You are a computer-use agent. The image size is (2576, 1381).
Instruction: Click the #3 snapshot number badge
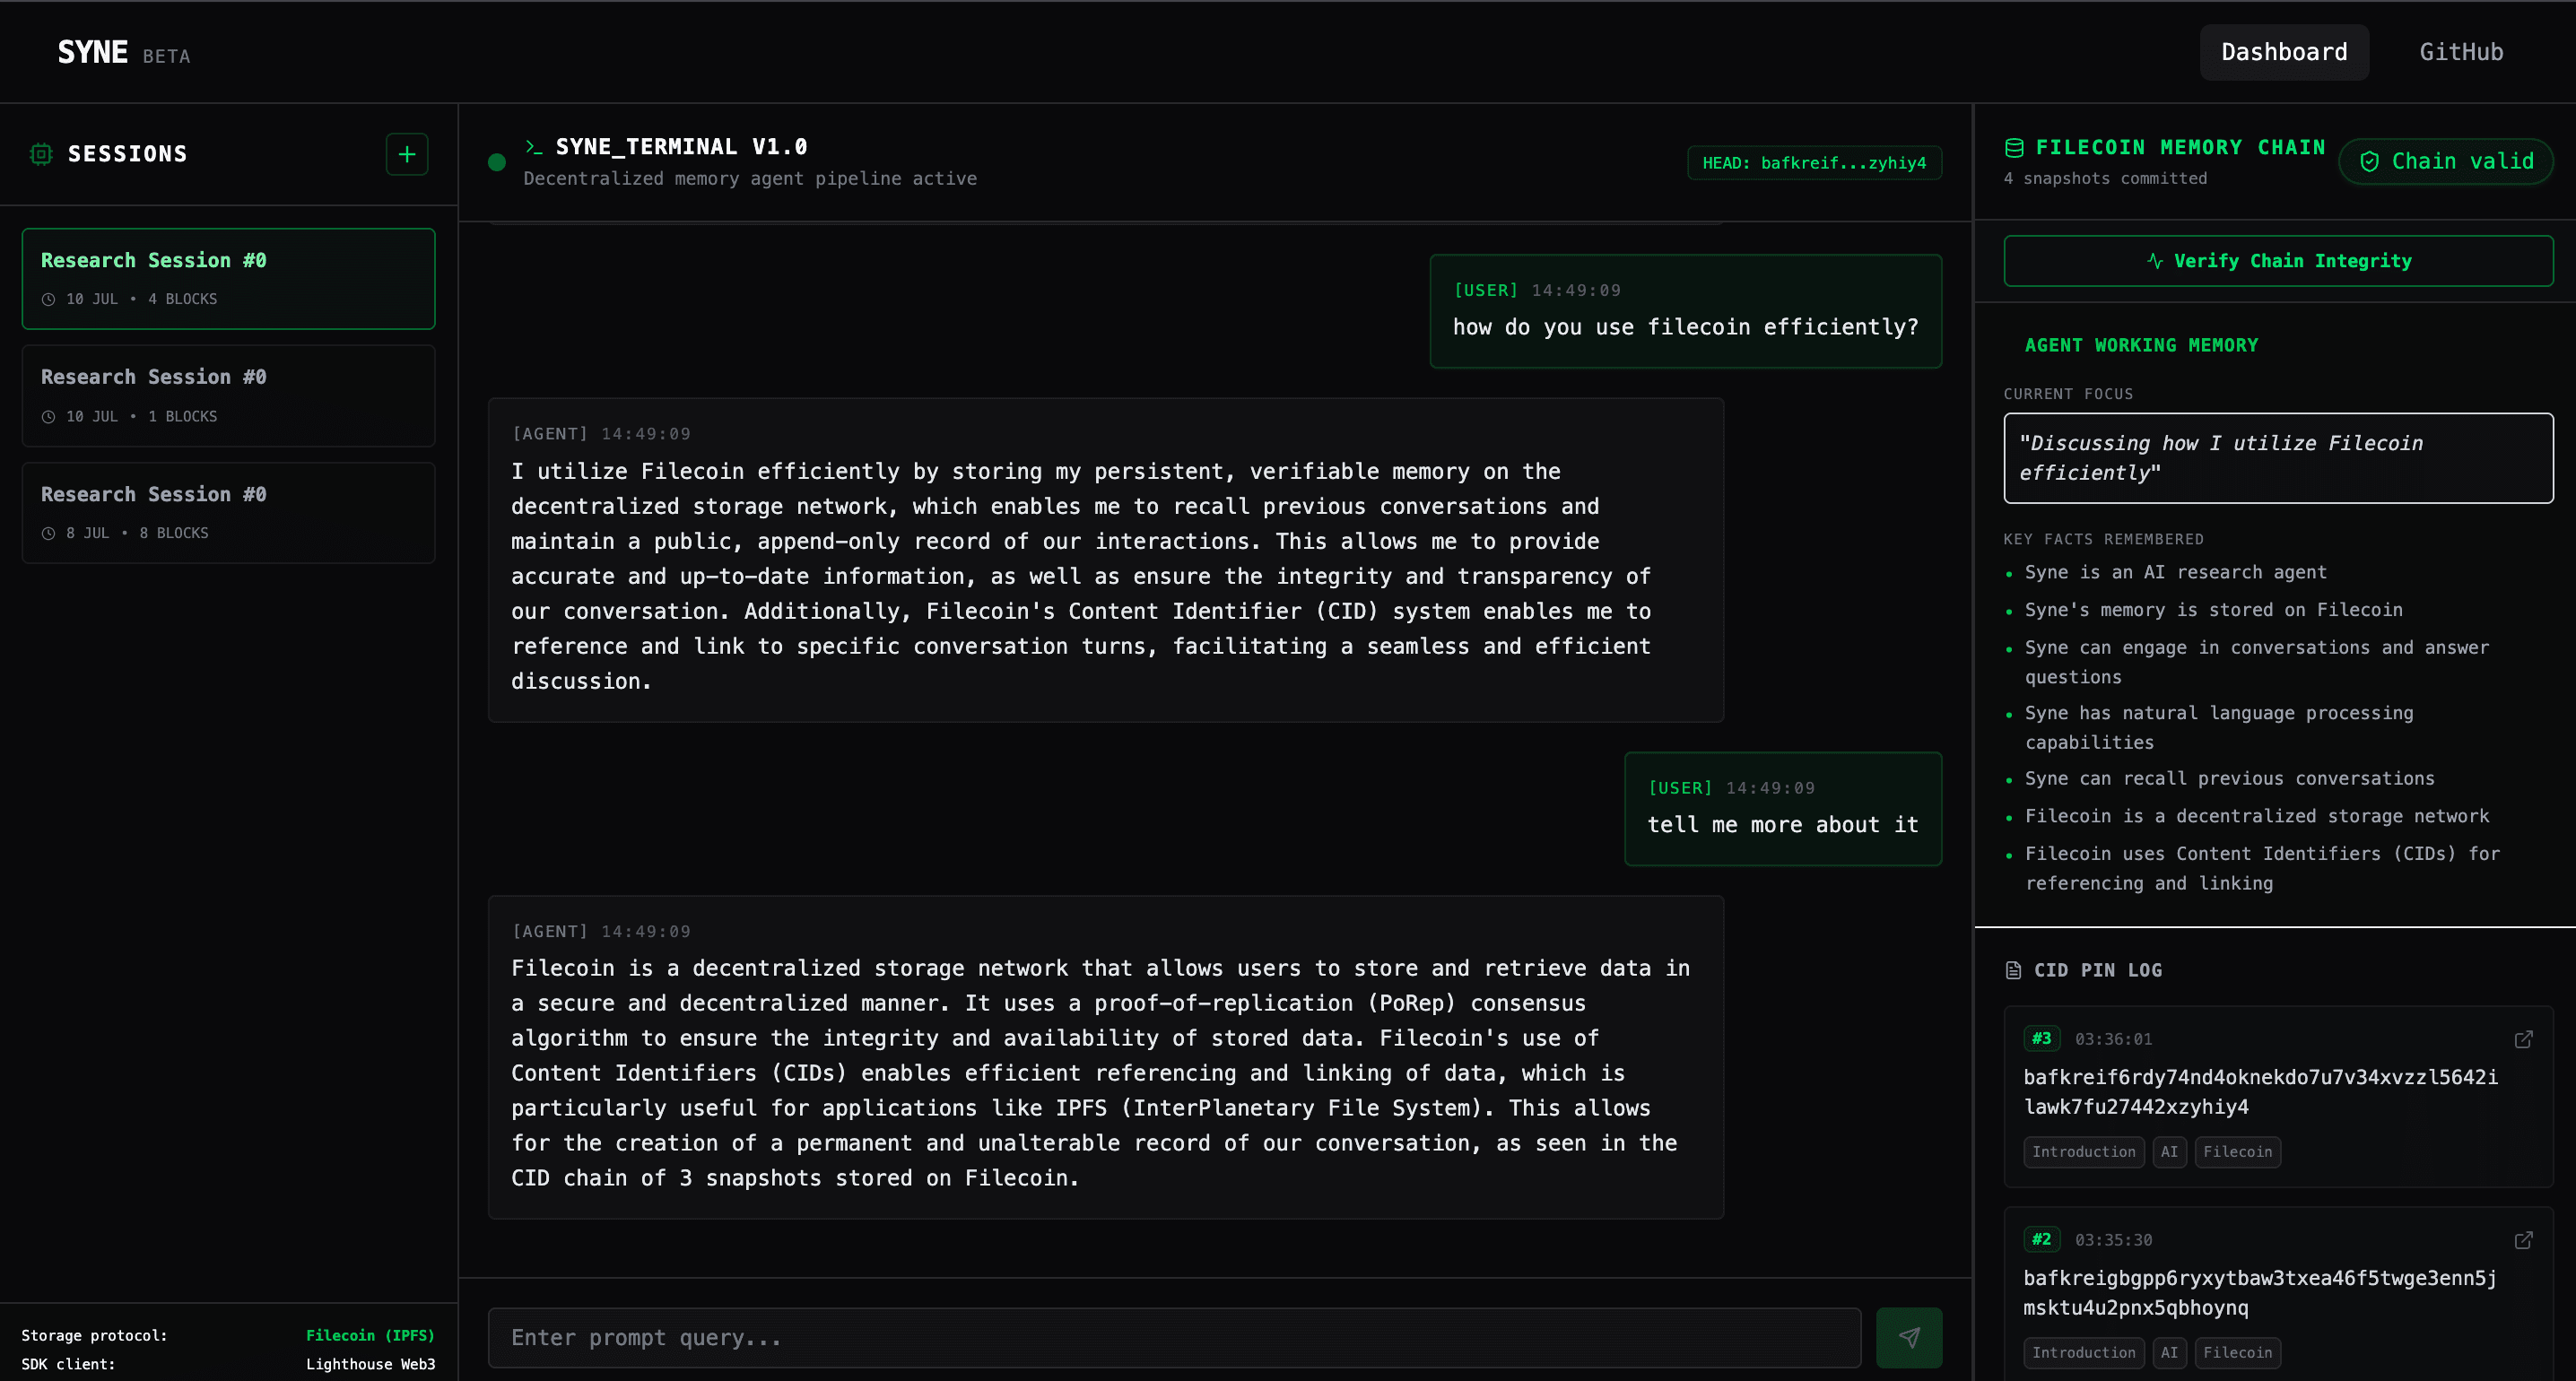[2041, 1039]
